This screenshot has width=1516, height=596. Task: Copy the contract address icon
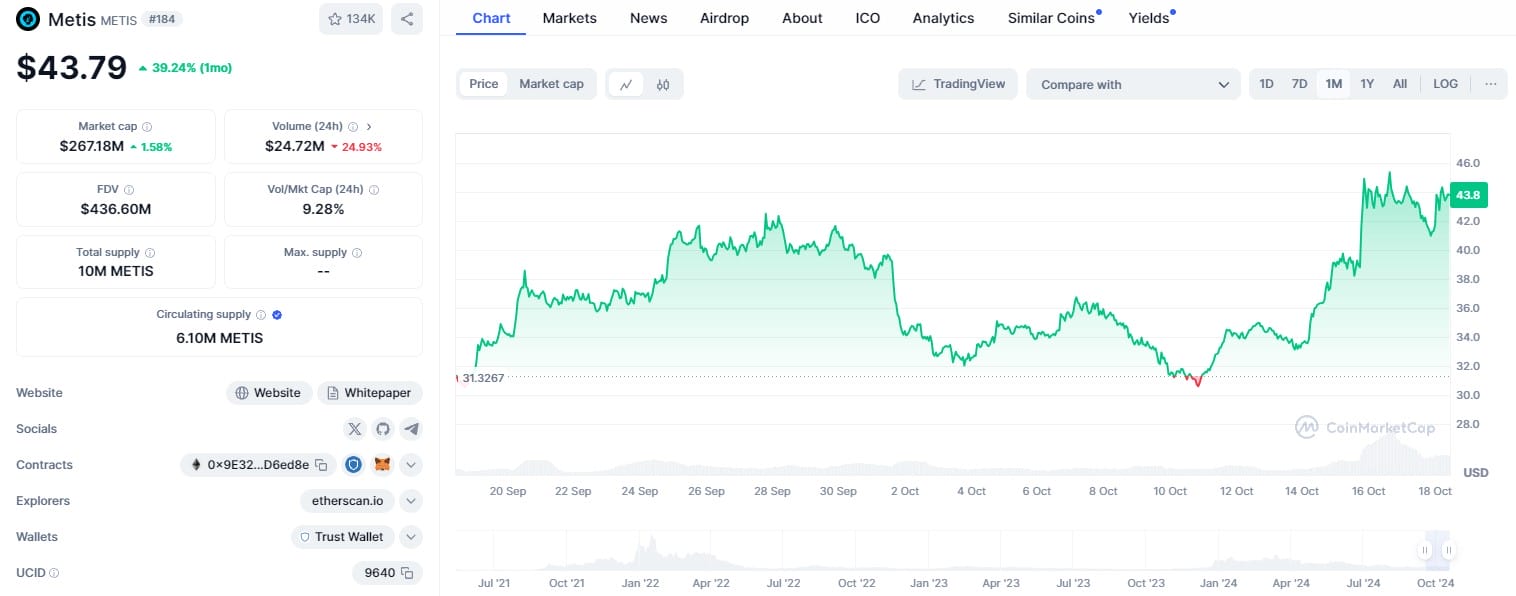pyautogui.click(x=321, y=465)
